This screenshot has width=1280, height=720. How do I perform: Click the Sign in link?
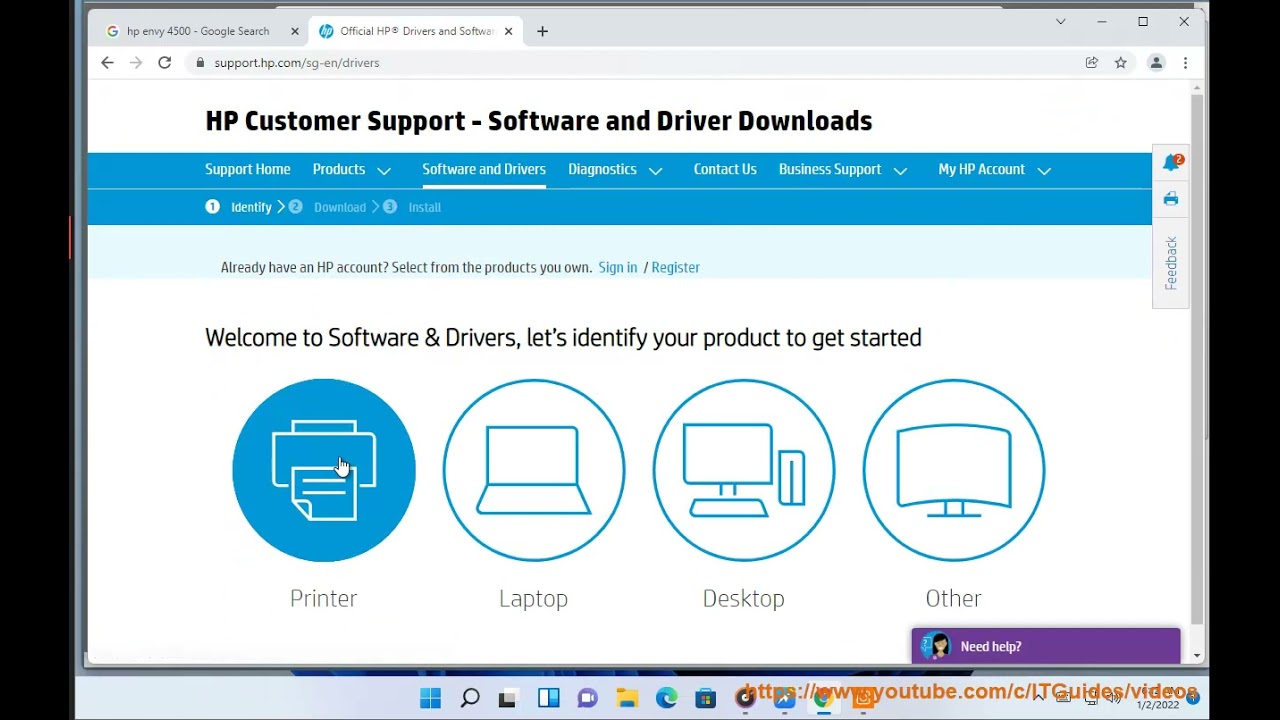(x=618, y=267)
